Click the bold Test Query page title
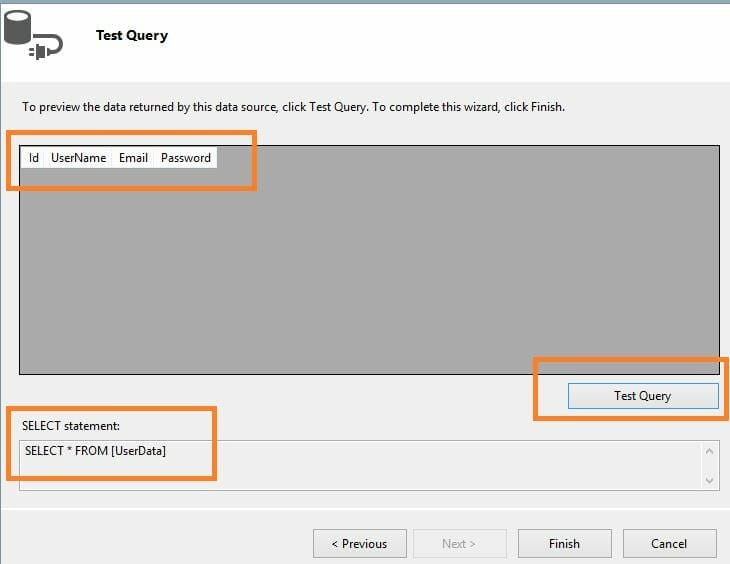This screenshot has height=564, width=730. pos(131,36)
